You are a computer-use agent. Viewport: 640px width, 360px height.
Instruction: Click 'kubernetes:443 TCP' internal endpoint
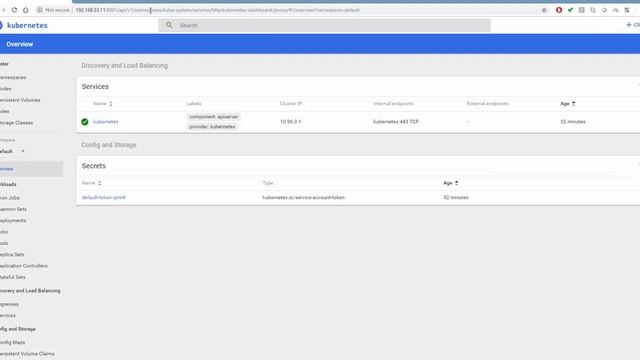396,122
